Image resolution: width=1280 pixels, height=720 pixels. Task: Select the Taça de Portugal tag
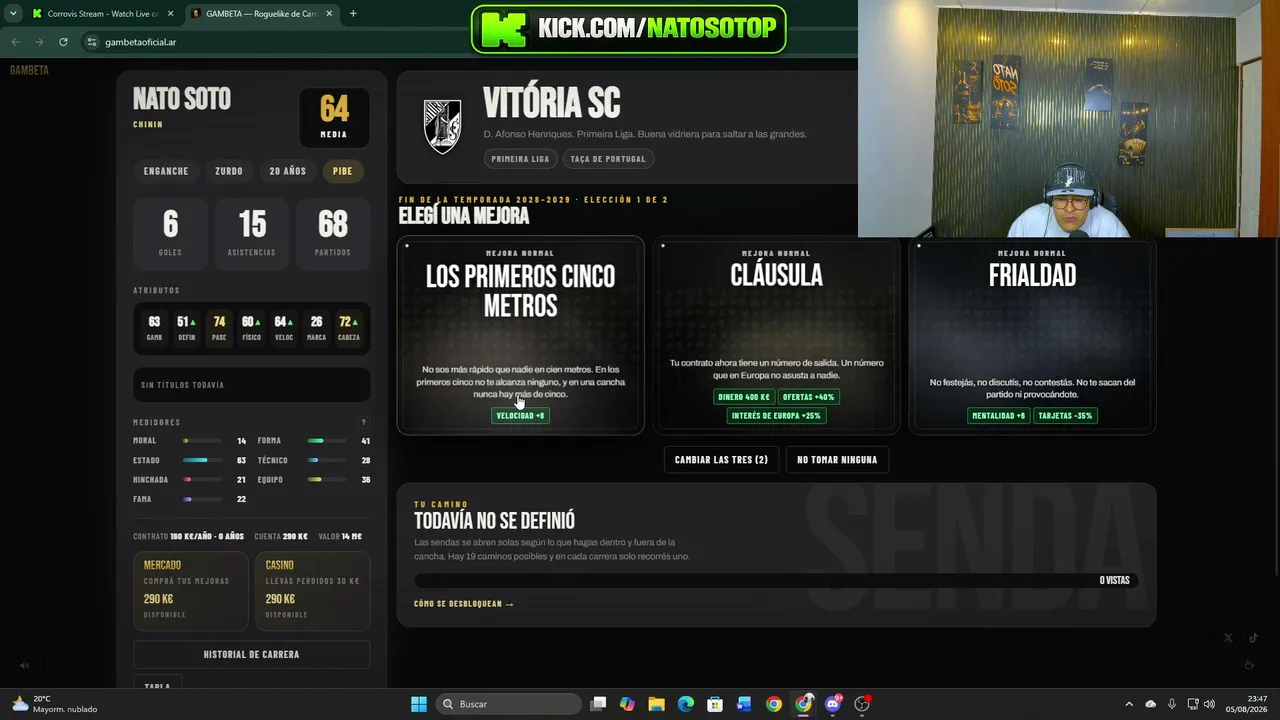coord(608,159)
